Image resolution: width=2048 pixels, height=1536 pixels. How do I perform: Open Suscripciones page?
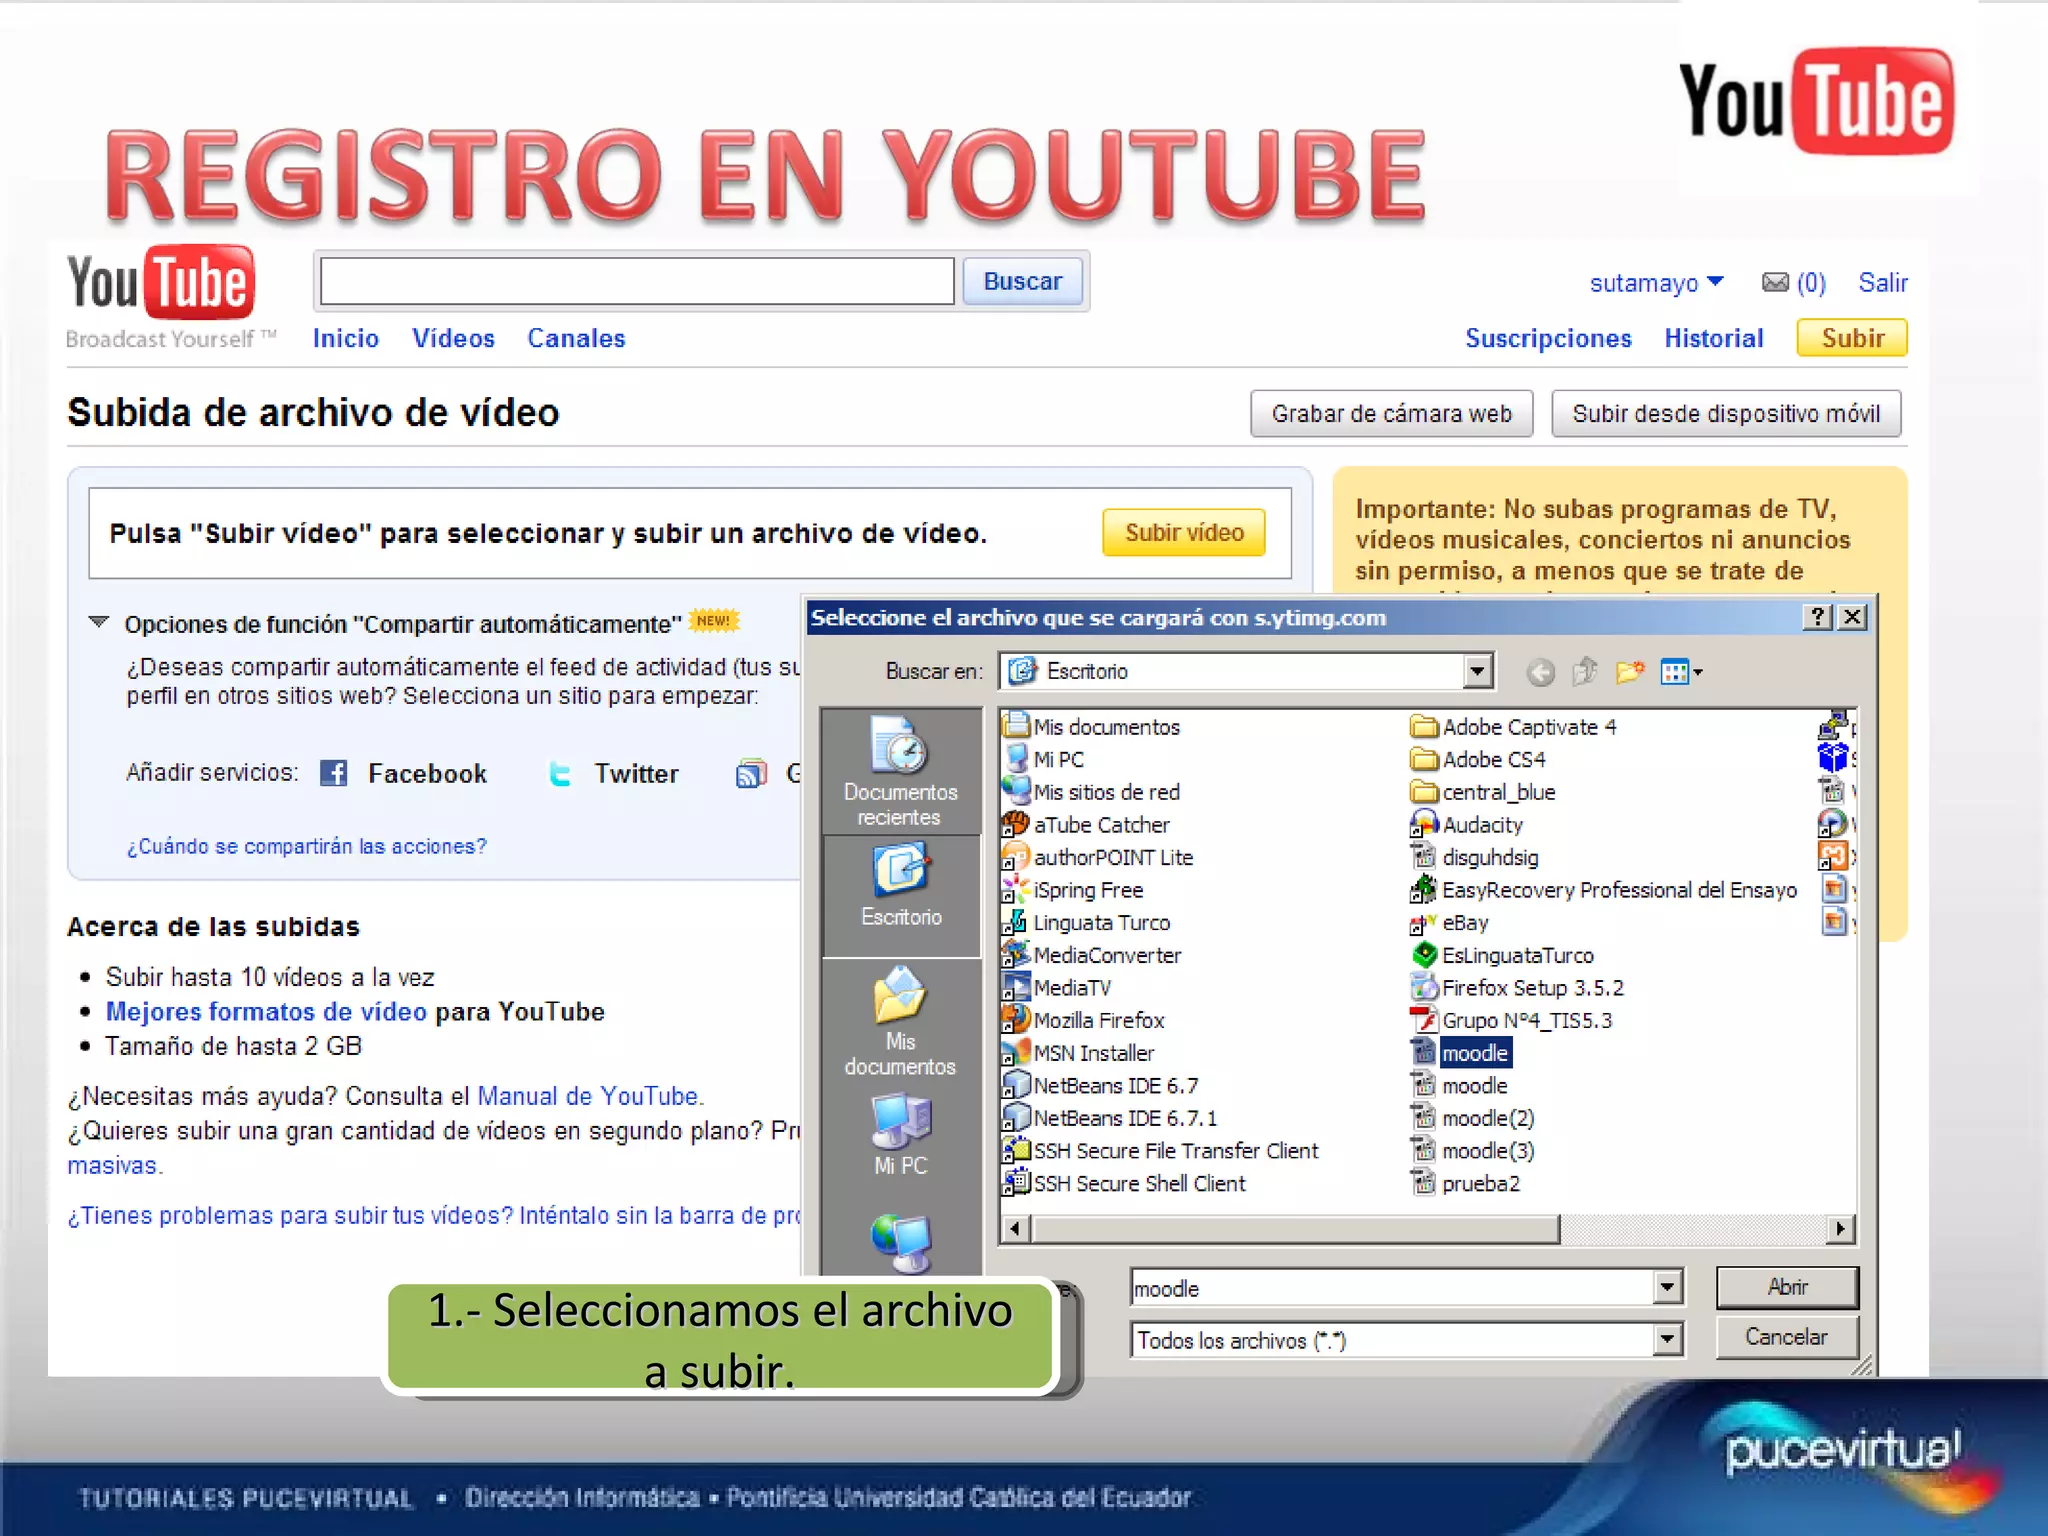click(x=1548, y=339)
